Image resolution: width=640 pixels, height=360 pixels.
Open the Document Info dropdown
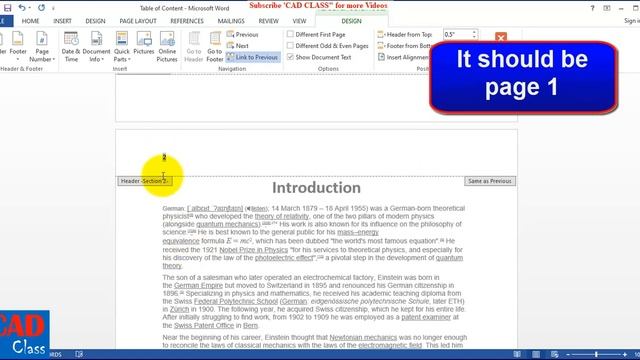point(96,47)
